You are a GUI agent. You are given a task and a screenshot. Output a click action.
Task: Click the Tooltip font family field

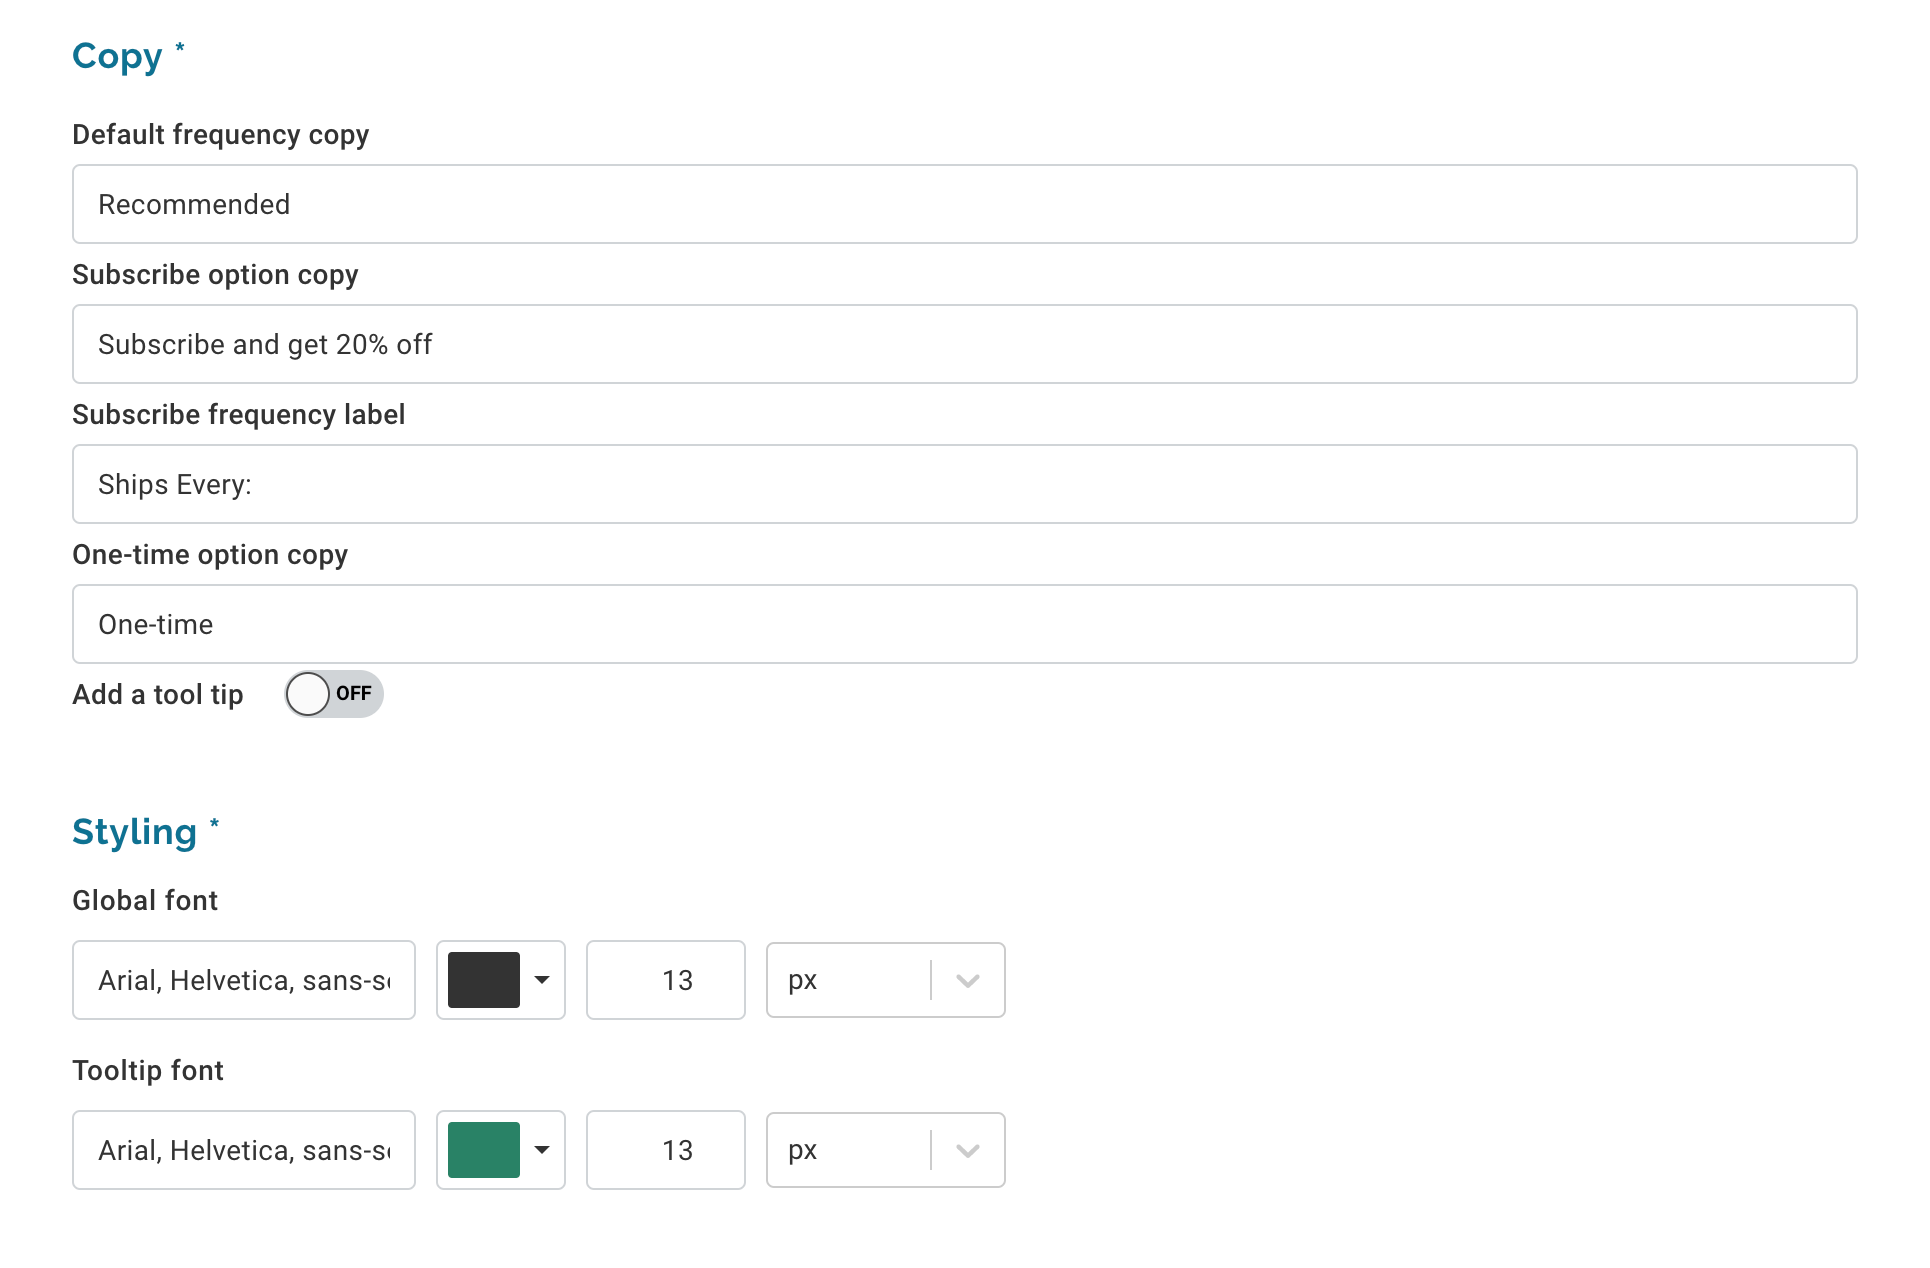[x=244, y=1150]
